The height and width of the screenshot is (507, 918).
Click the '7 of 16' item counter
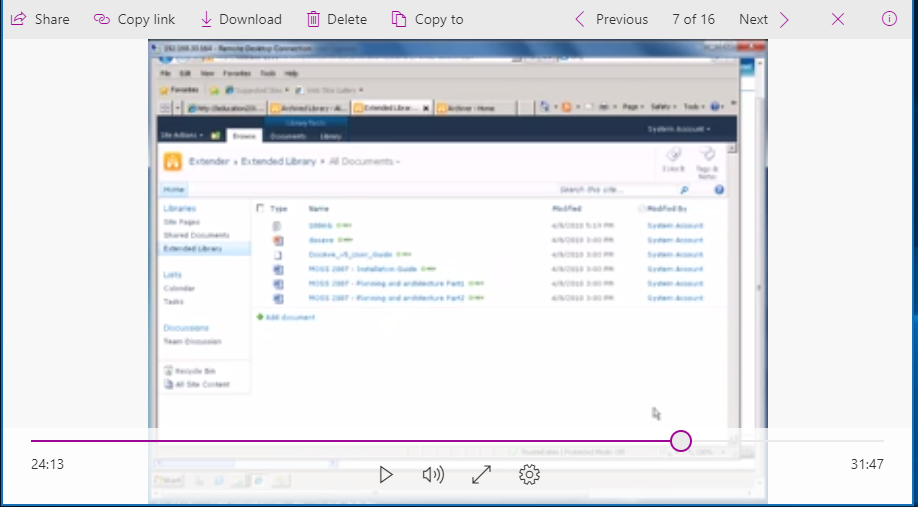point(693,19)
